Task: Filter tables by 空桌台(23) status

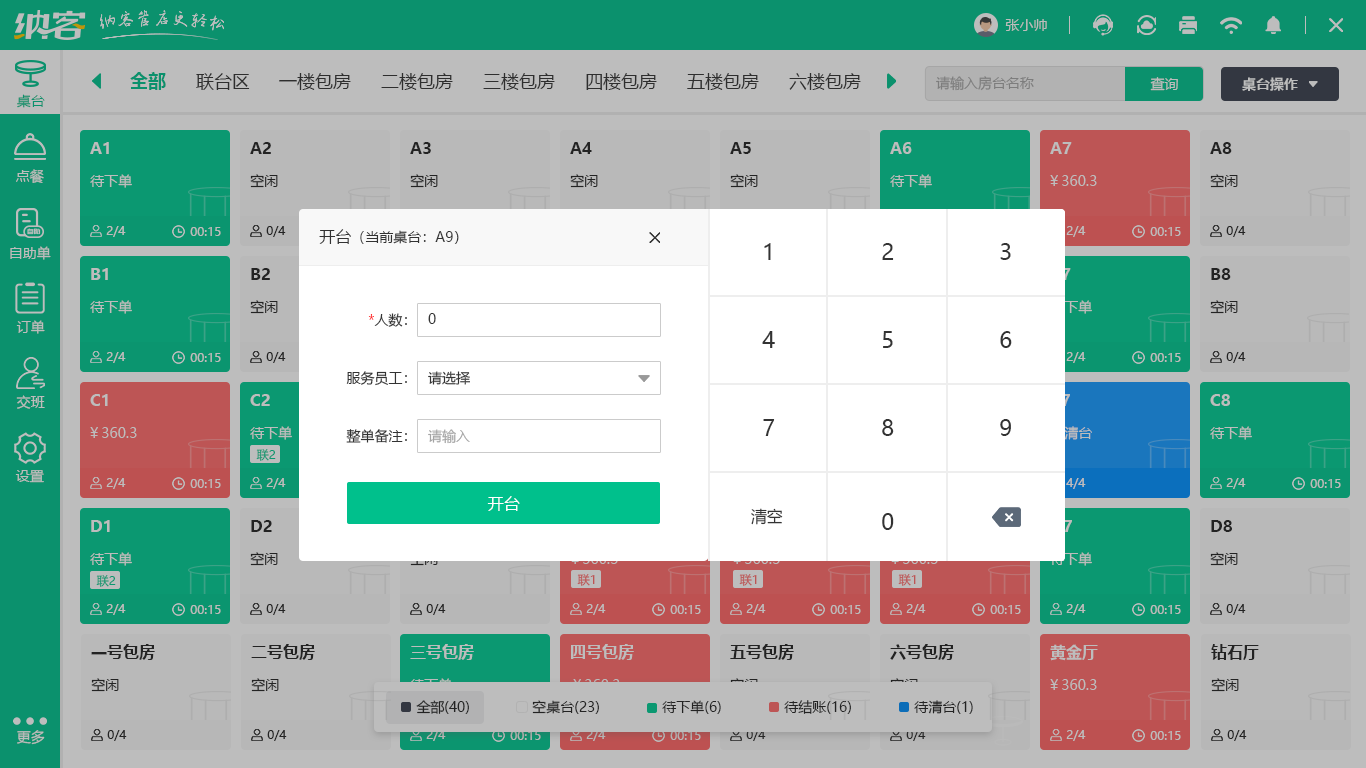Action: (558, 707)
